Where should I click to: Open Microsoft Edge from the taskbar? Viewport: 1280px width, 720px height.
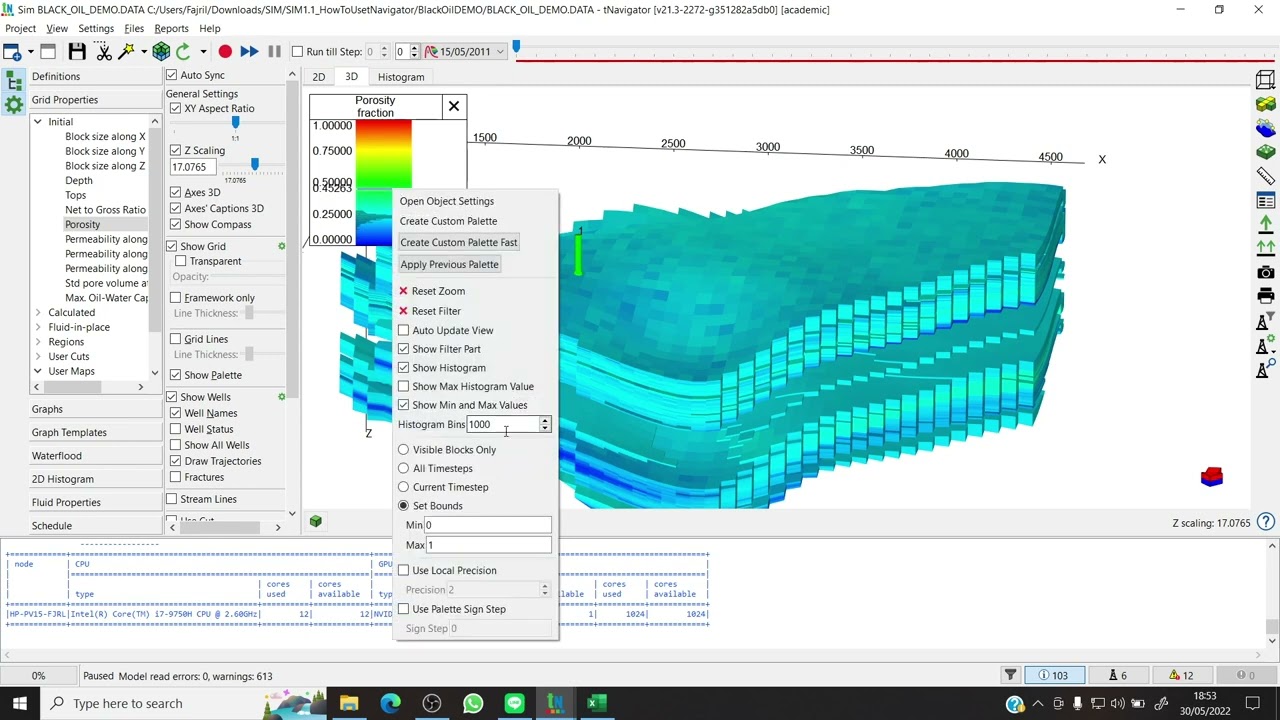(391, 703)
